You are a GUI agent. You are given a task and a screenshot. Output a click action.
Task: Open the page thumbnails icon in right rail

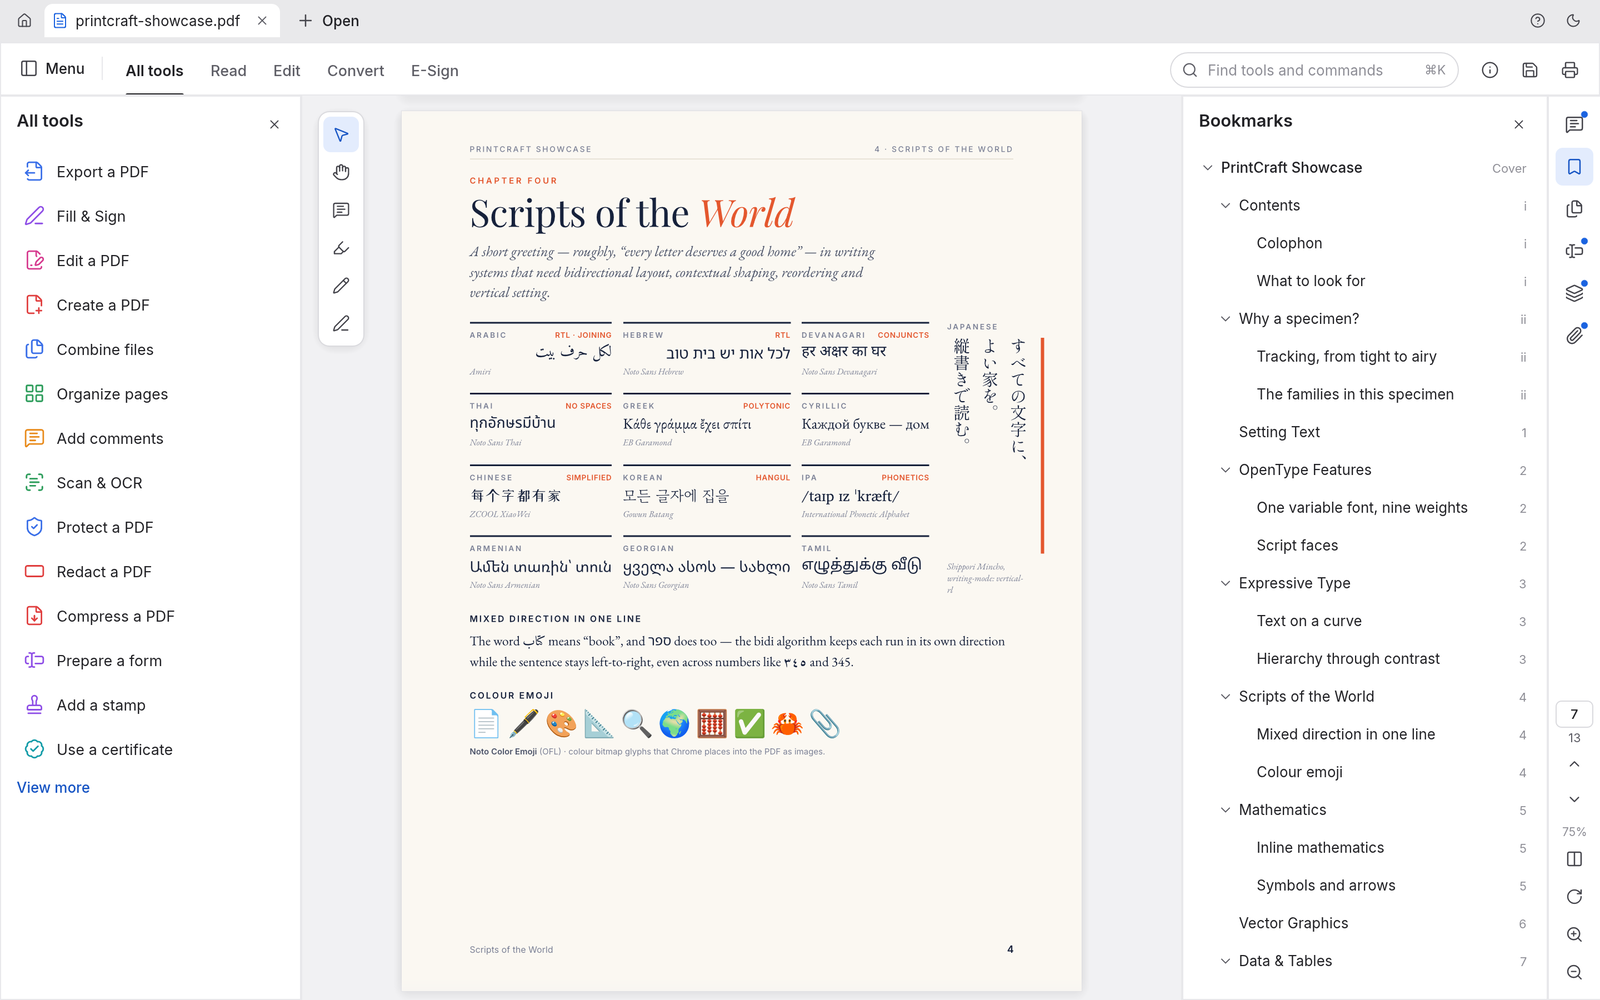tap(1574, 209)
